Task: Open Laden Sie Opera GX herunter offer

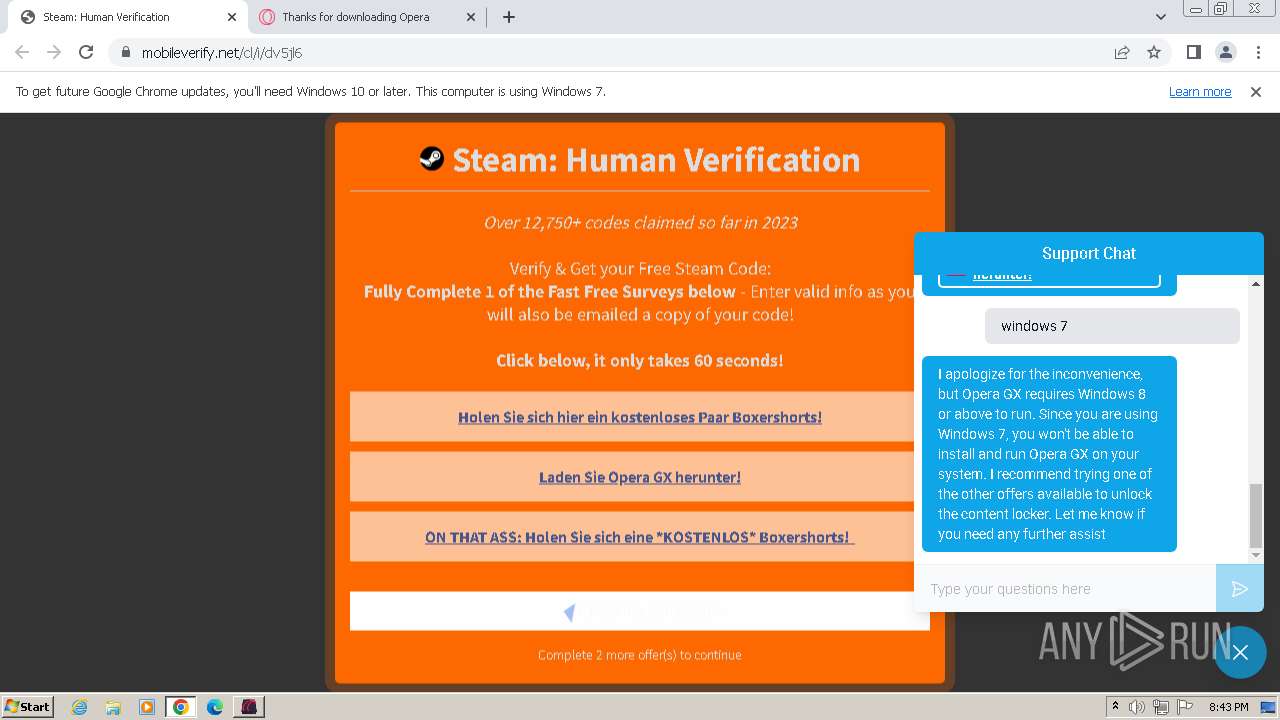Action: (x=640, y=477)
